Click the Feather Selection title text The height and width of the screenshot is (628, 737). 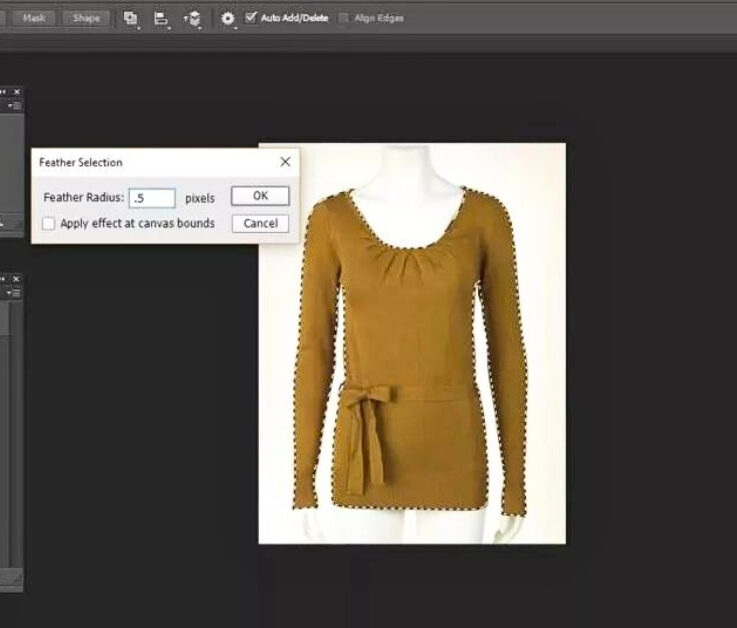tap(81, 163)
